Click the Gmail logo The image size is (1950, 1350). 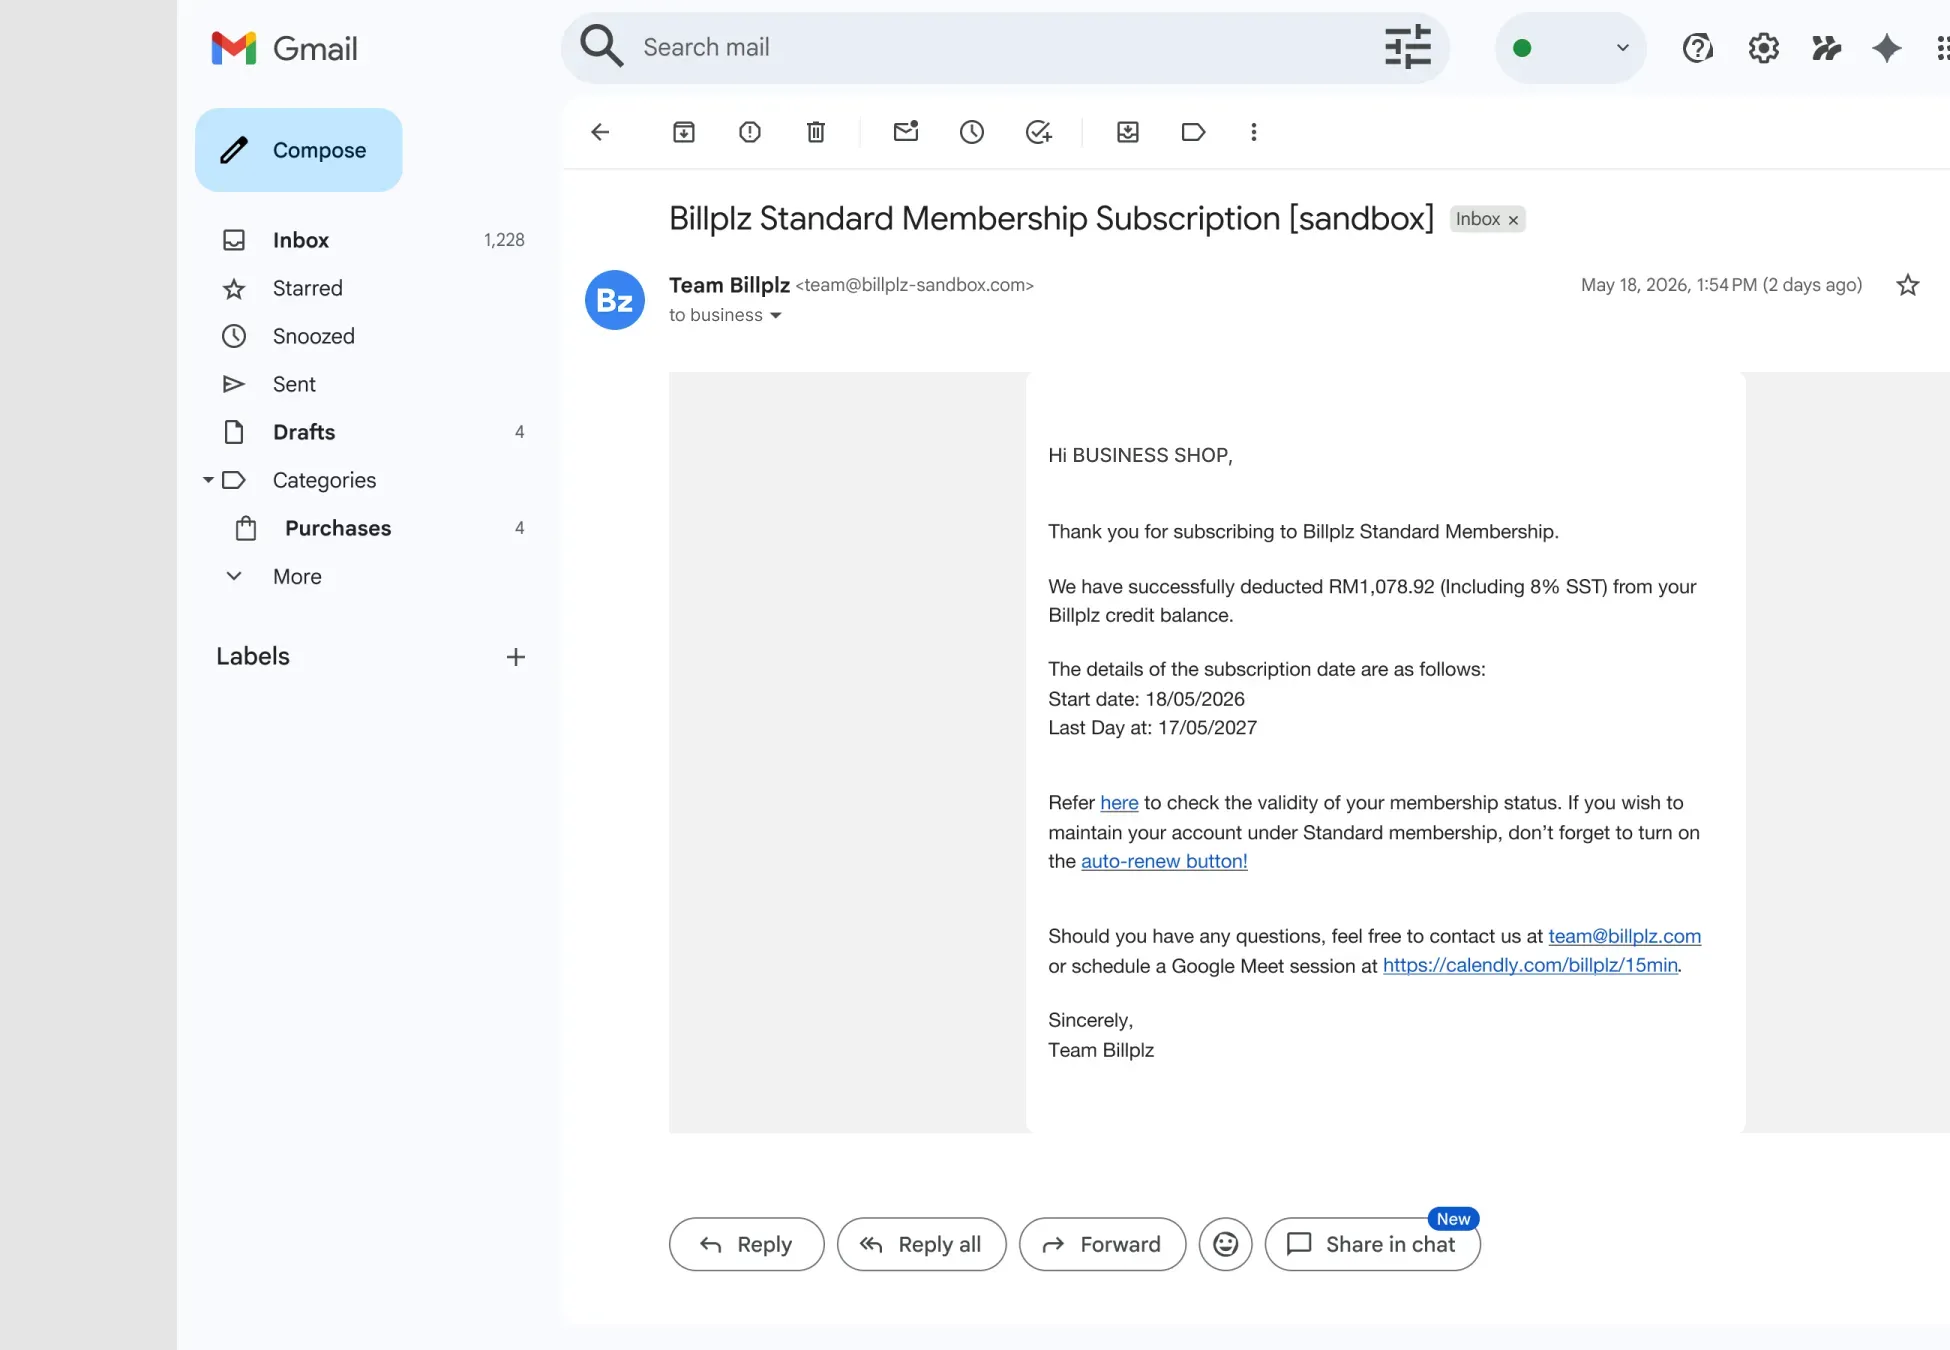[x=285, y=48]
